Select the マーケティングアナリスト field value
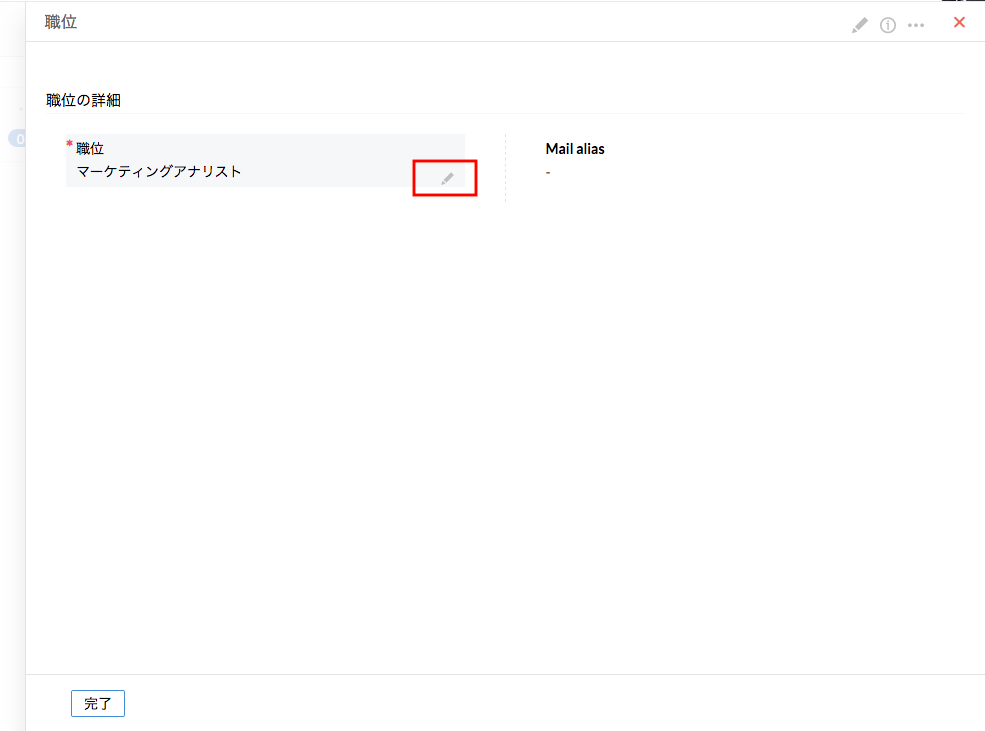This screenshot has height=731, width=985. pyautogui.click(x=159, y=171)
